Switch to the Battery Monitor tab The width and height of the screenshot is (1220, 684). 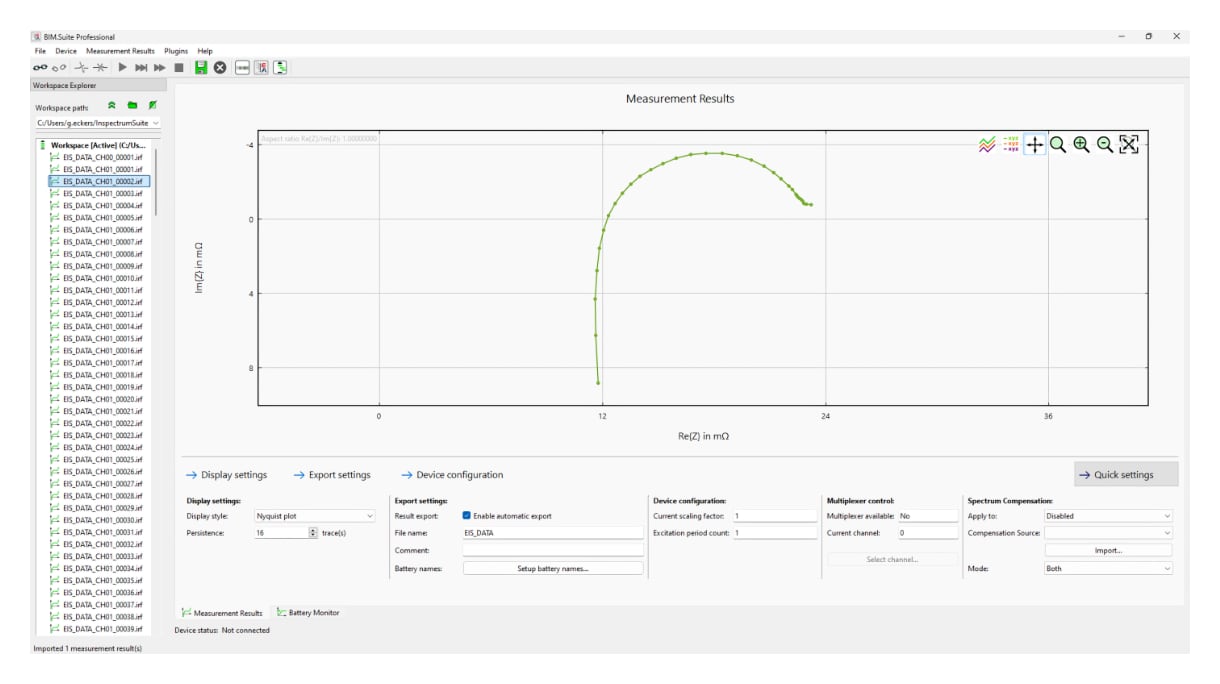coord(308,613)
